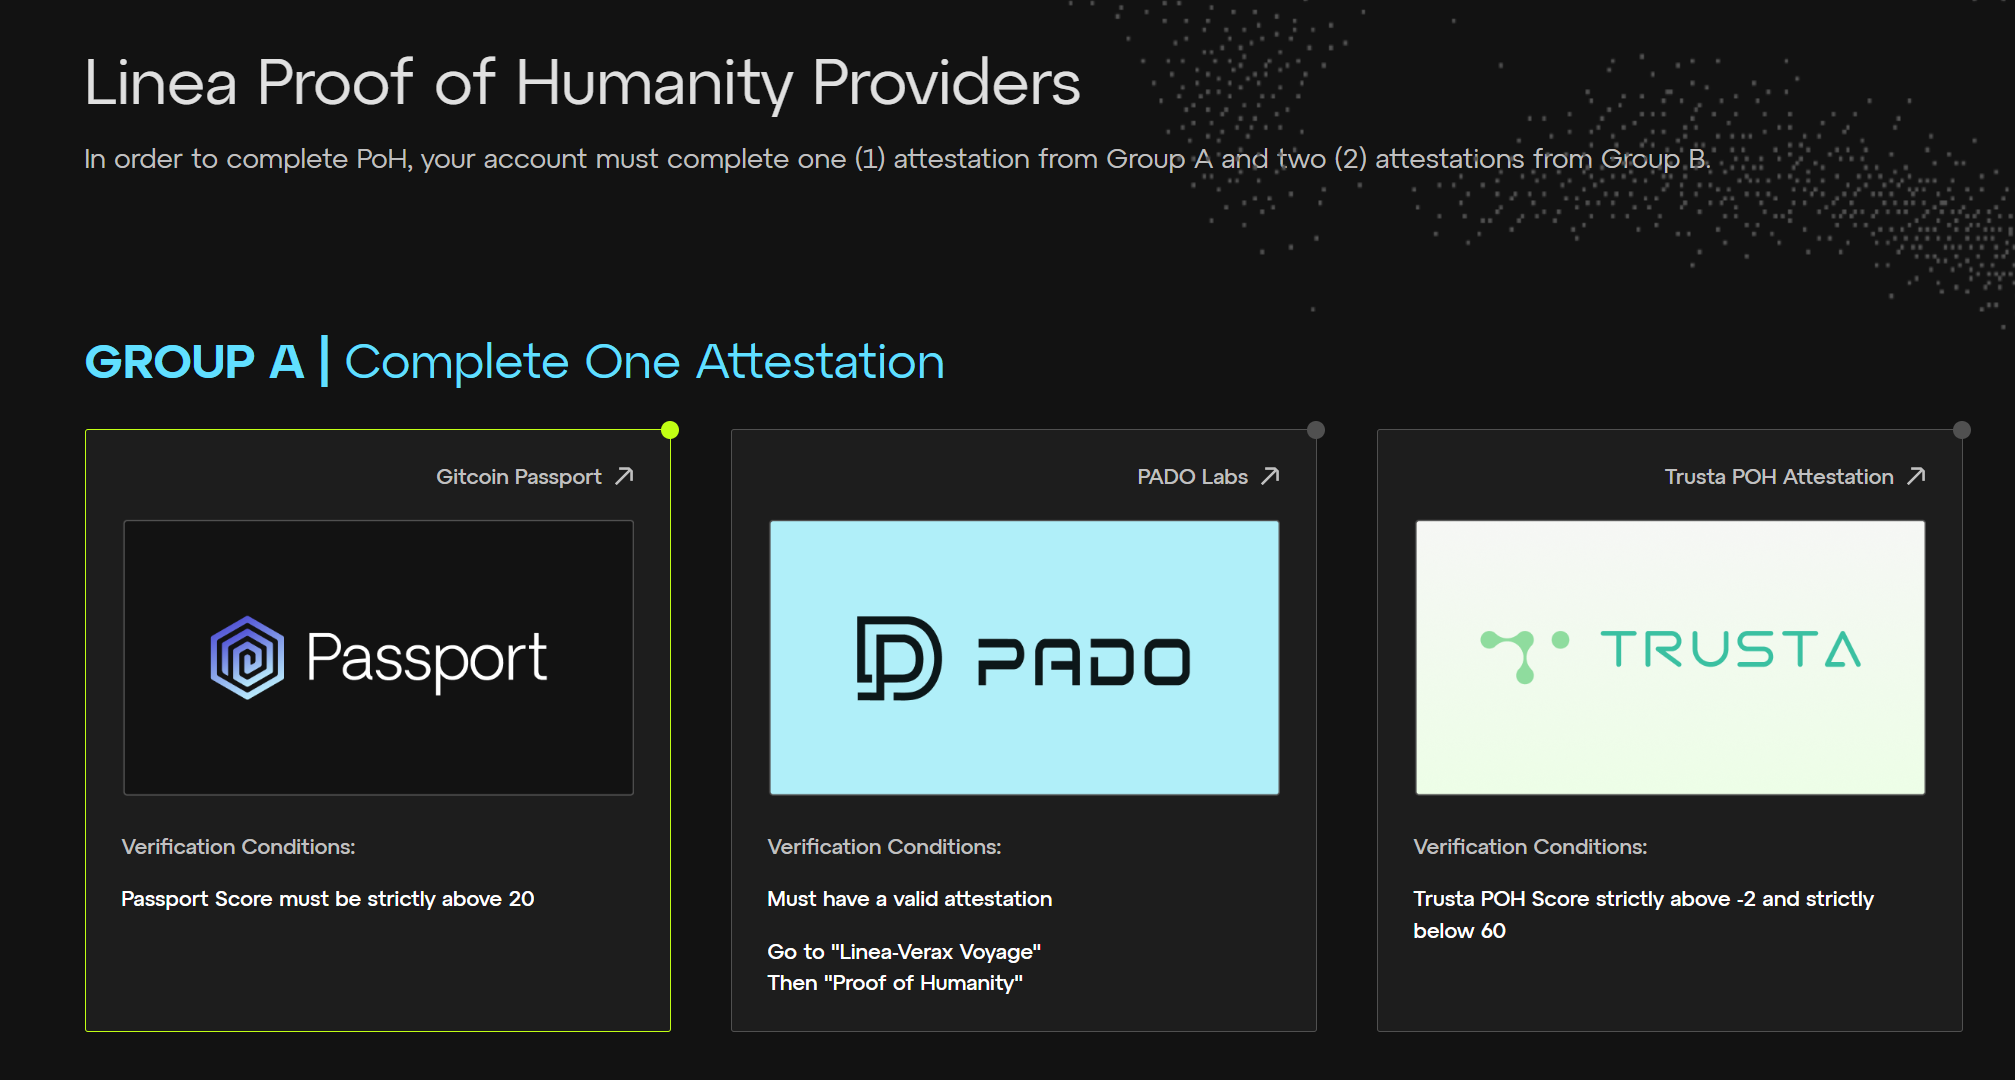This screenshot has width=2015, height=1080.
Task: Click the Passport hexagon logo icon
Action: (x=247, y=658)
